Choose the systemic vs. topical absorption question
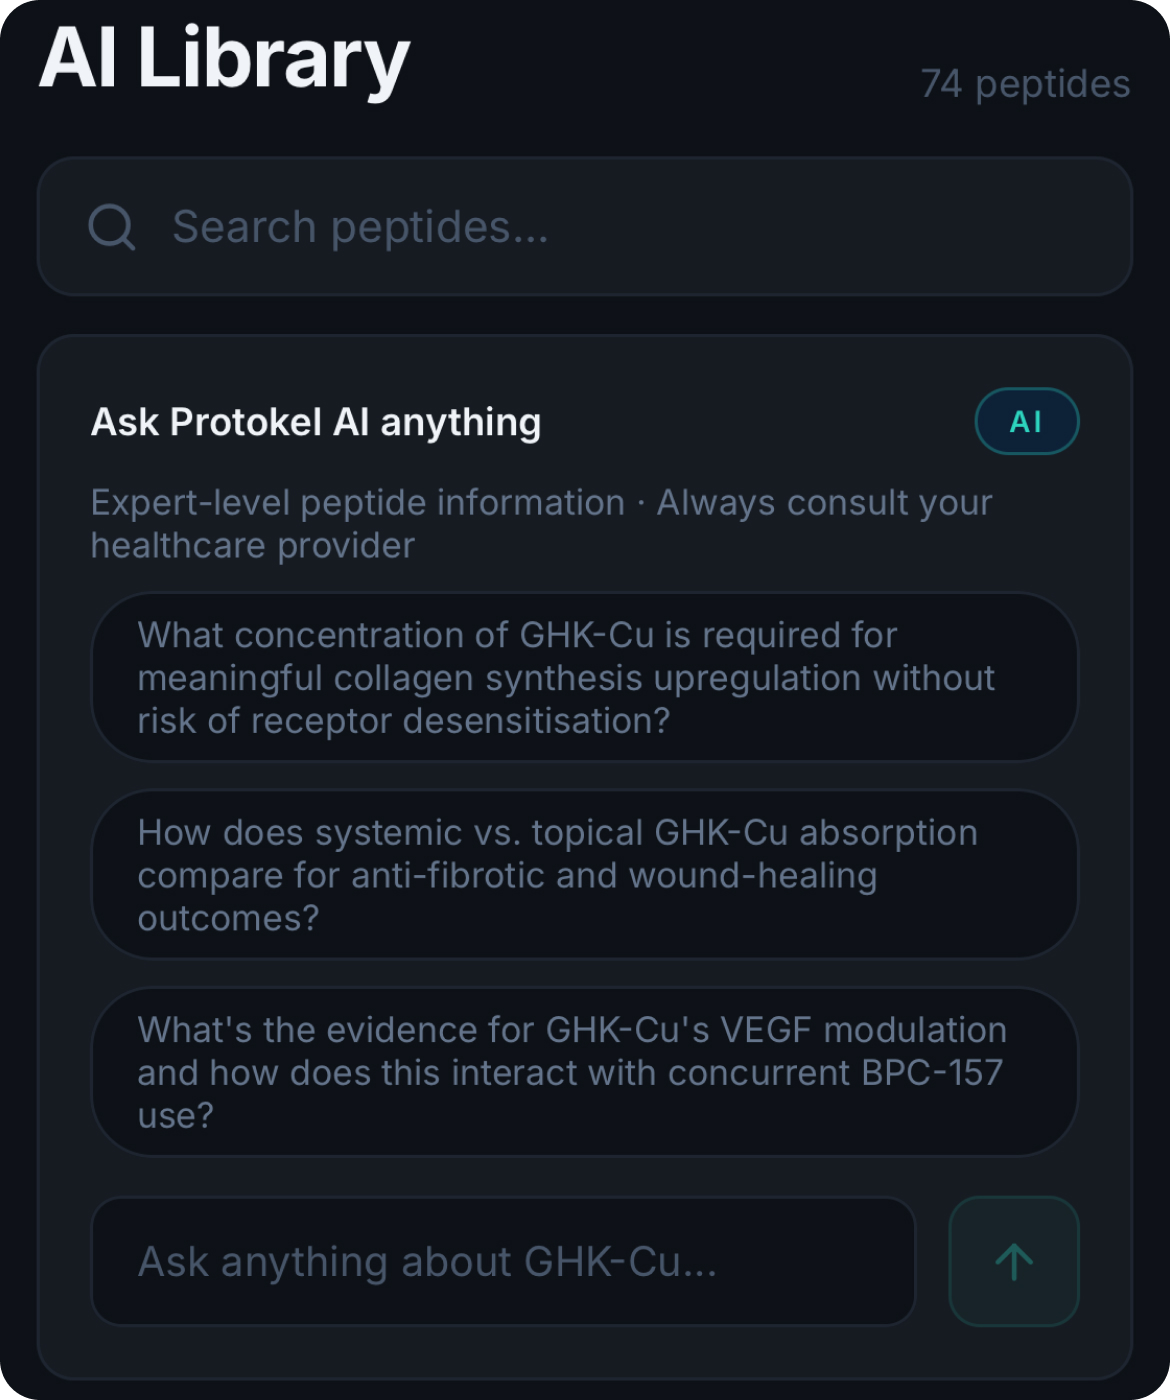 (x=584, y=875)
